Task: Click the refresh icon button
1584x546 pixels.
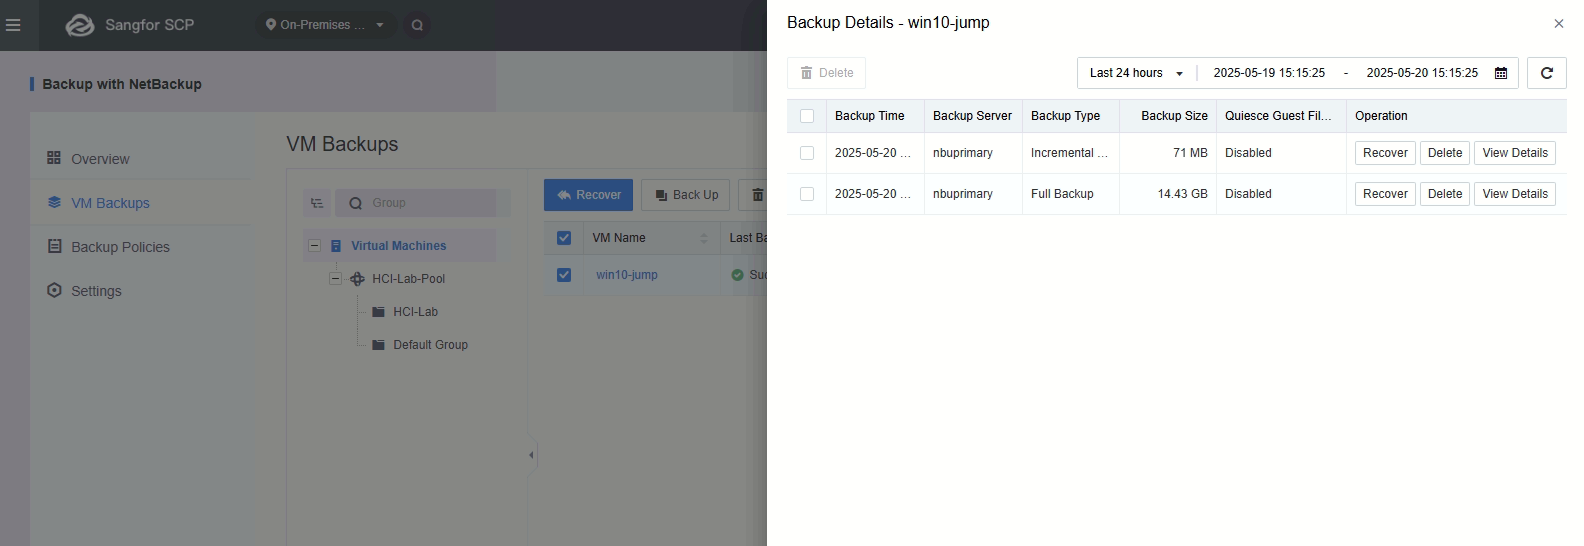Action: click(x=1547, y=73)
